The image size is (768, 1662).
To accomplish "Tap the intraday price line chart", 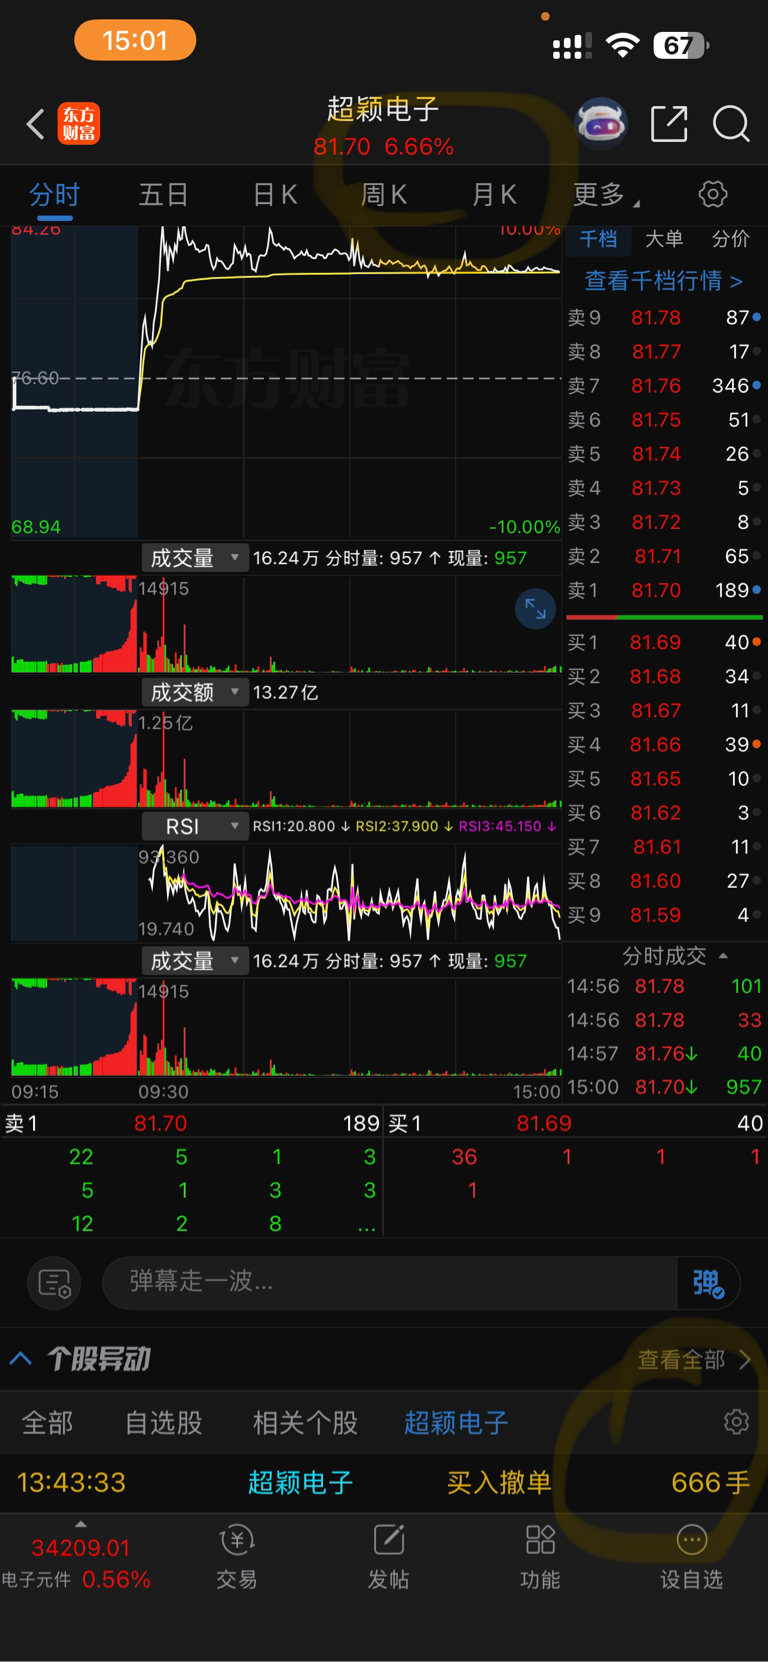I will 286,382.
